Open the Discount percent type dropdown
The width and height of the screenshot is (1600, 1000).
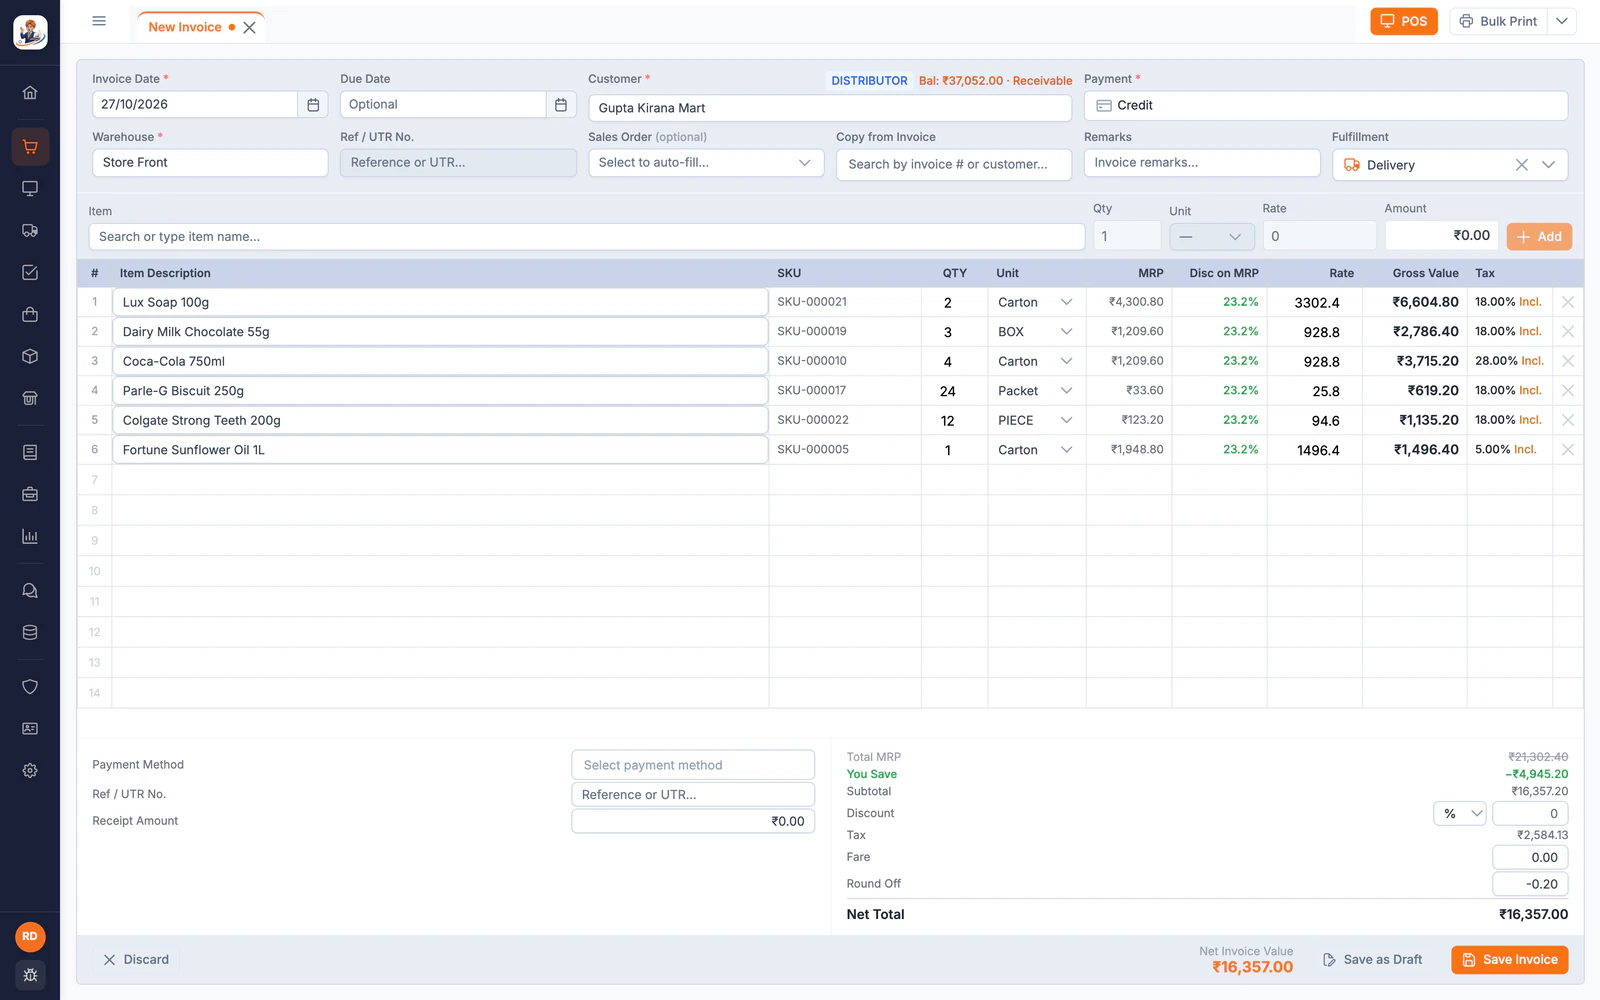(1460, 814)
